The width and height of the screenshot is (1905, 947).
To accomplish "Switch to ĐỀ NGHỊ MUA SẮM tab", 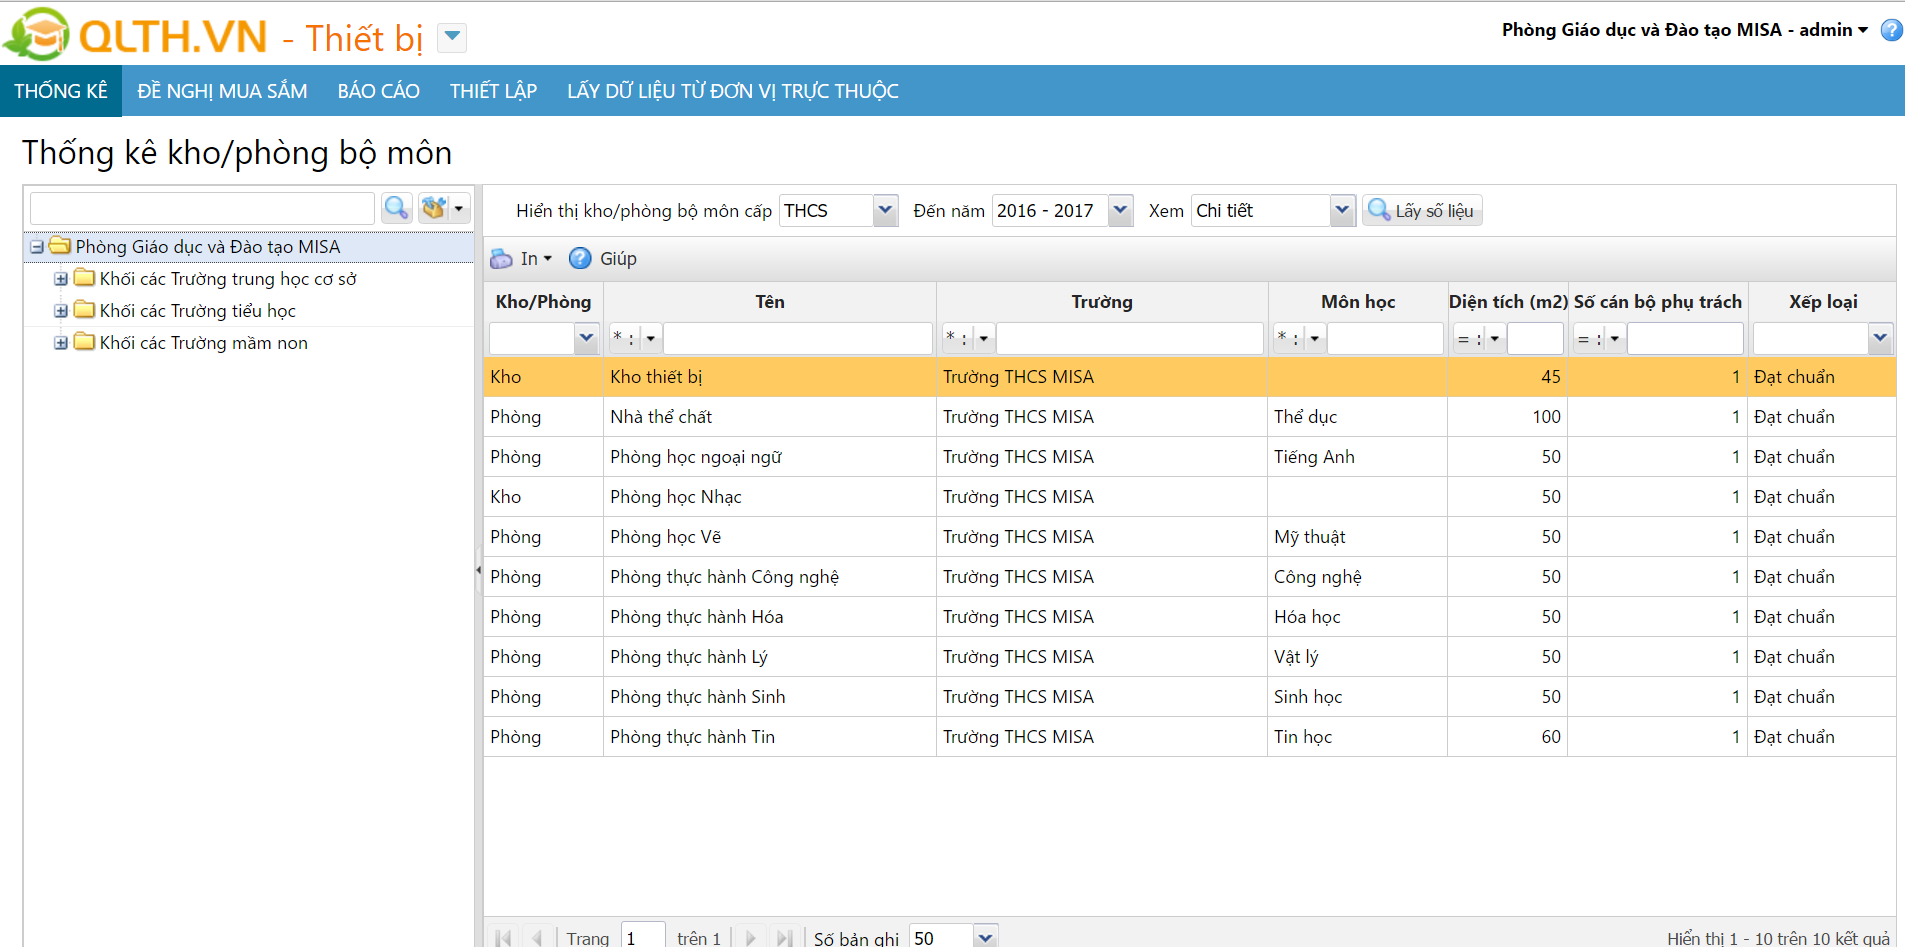I will pyautogui.click(x=222, y=91).
